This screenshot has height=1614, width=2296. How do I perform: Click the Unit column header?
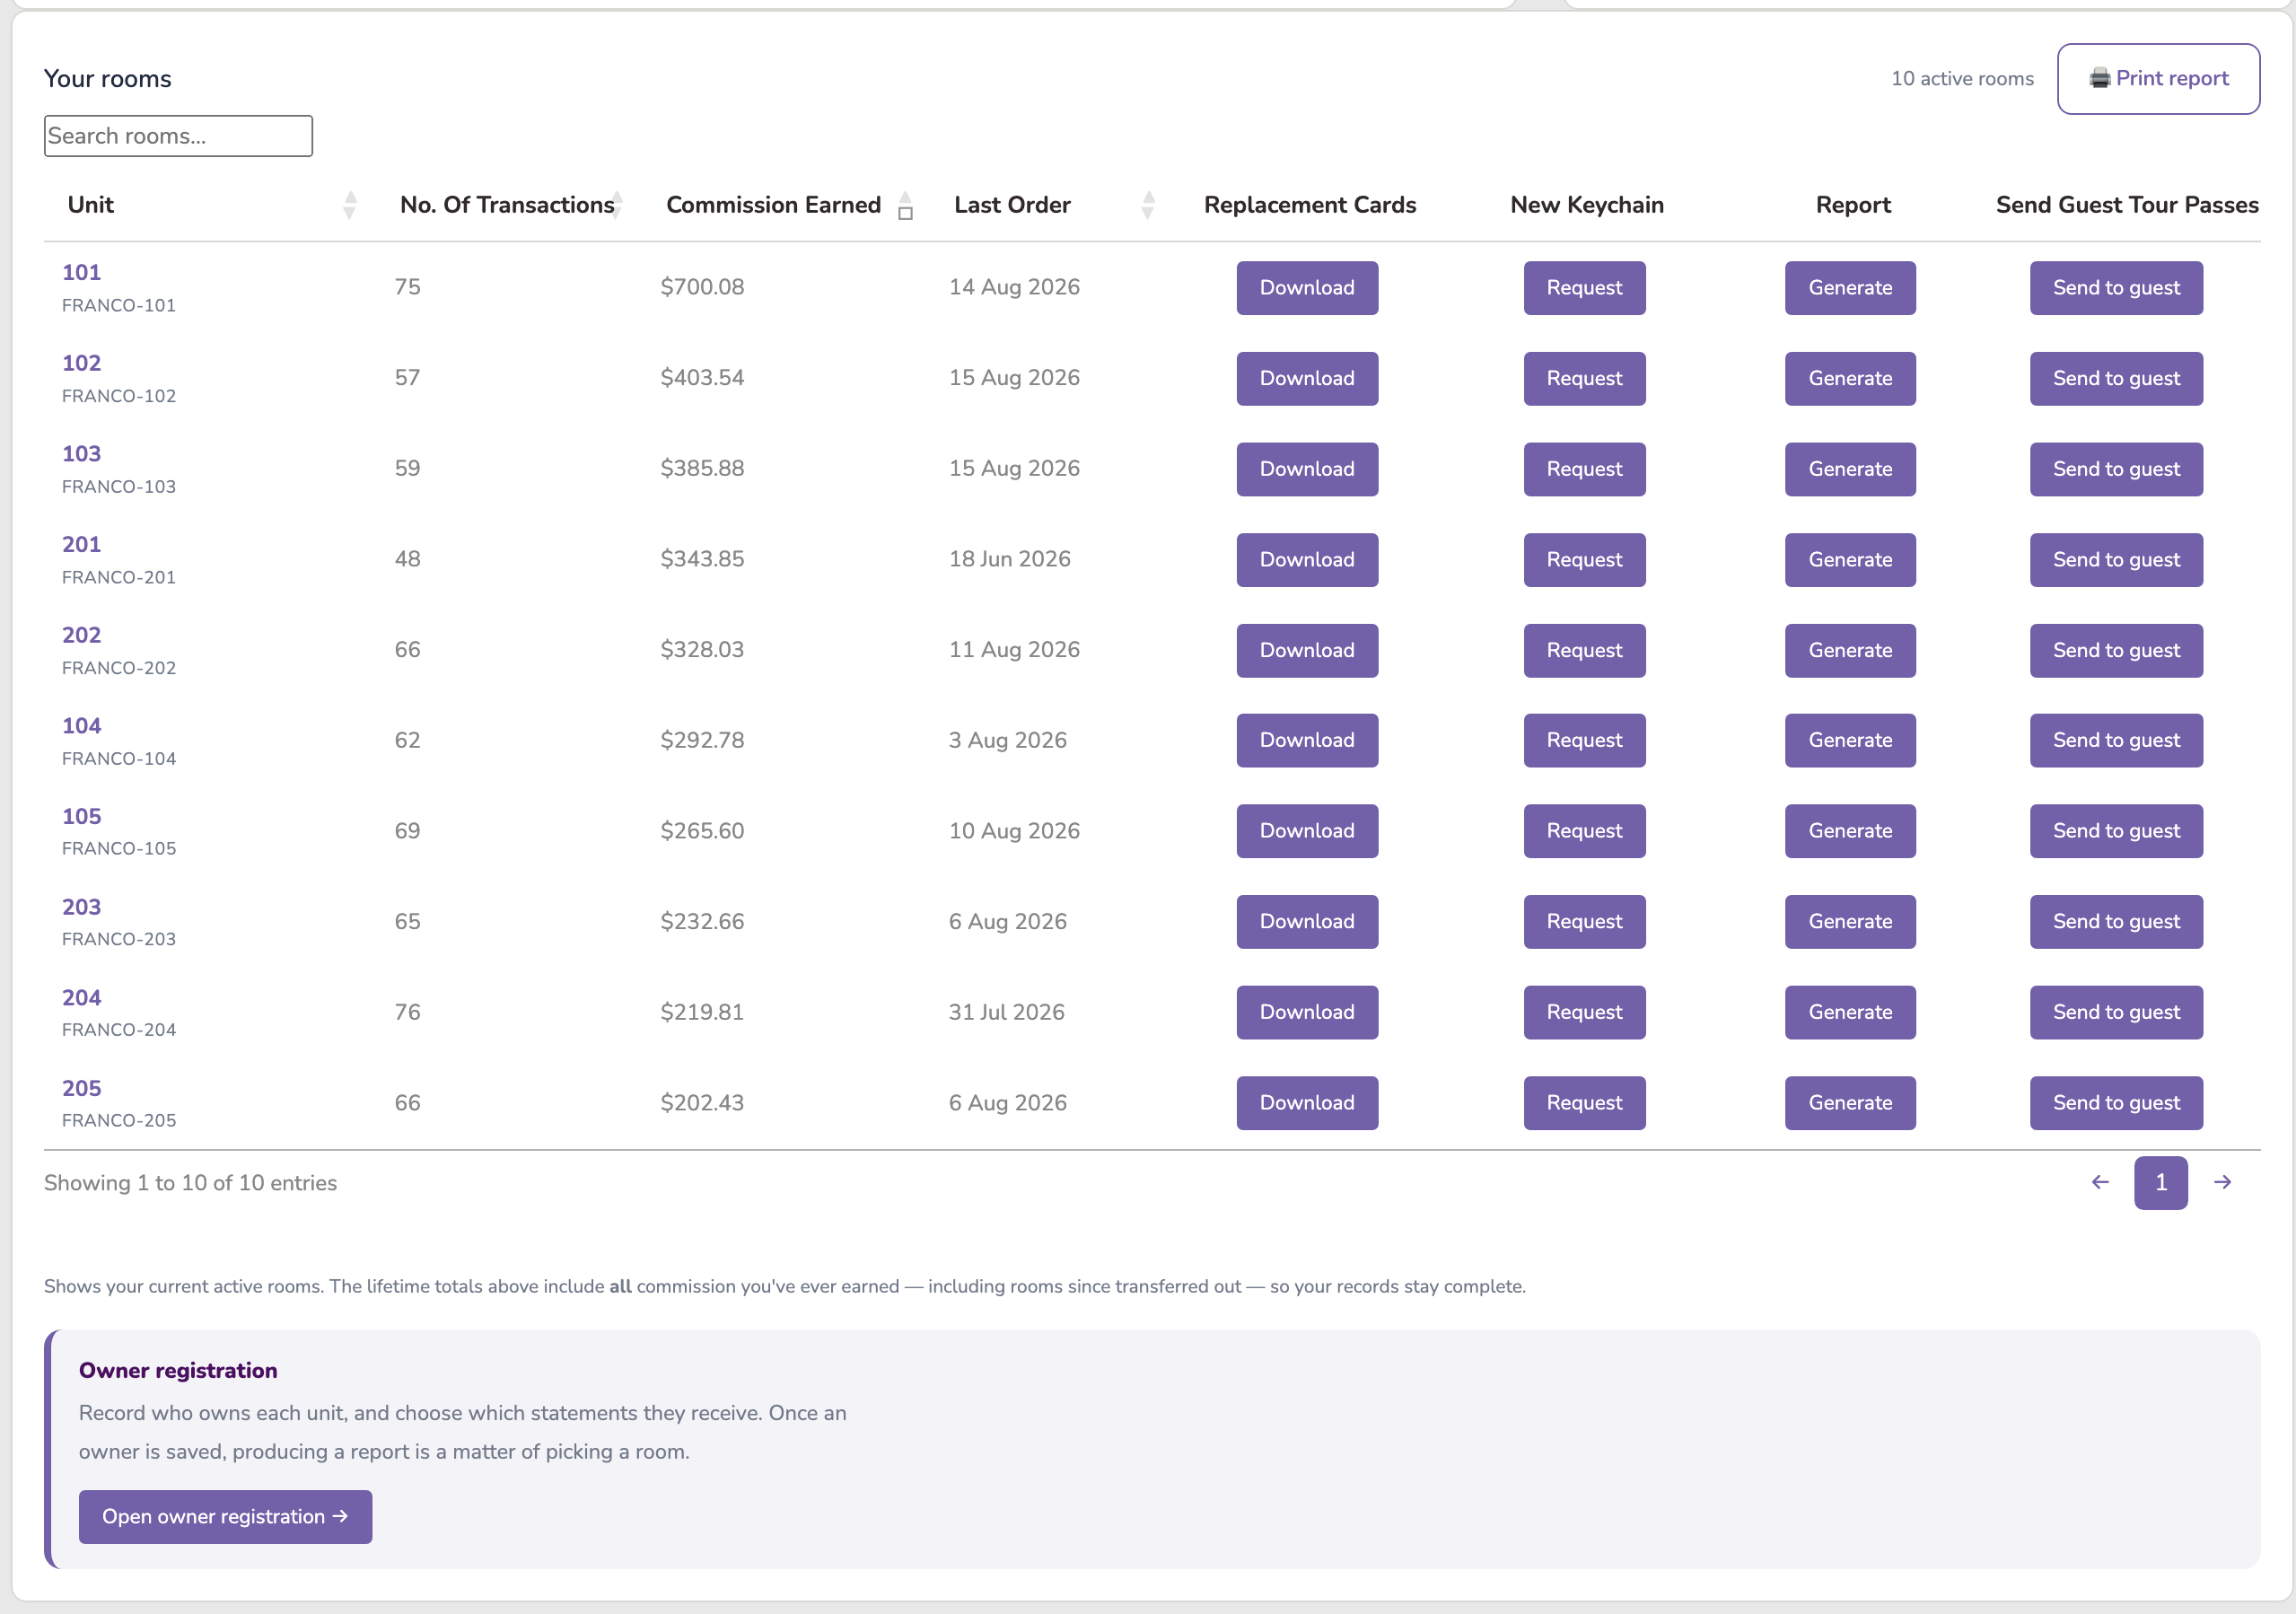click(91, 205)
